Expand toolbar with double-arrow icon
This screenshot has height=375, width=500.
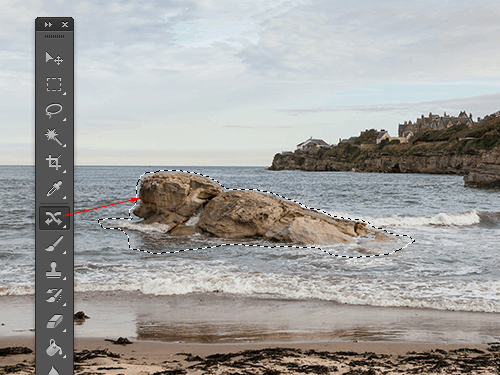(x=49, y=25)
